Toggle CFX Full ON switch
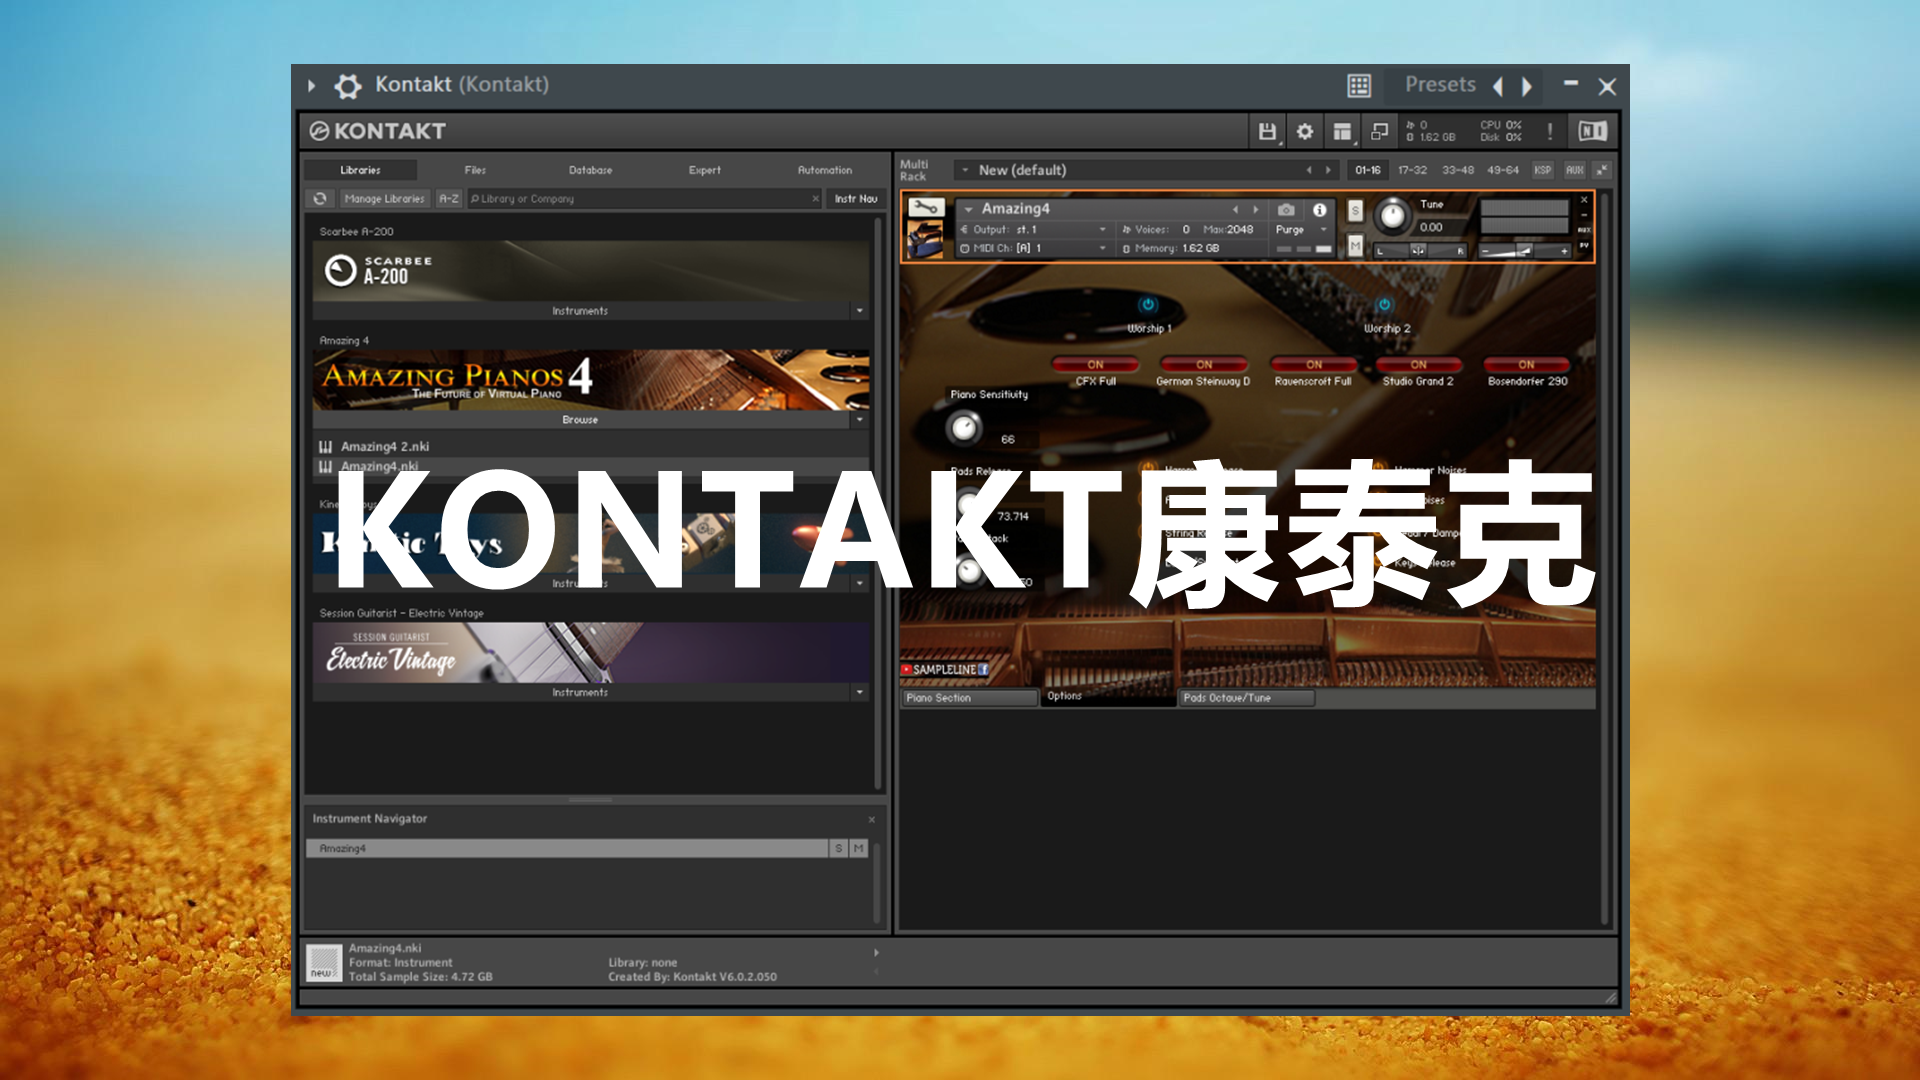Viewport: 1920px width, 1080px height. [1095, 365]
